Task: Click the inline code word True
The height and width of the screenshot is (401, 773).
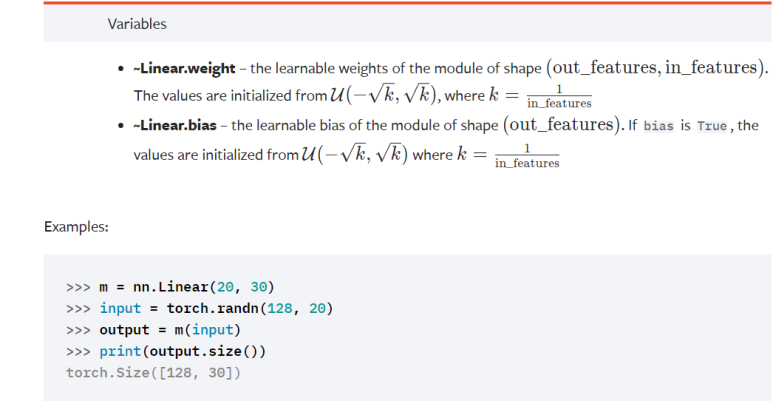Action: pyautogui.click(x=711, y=126)
